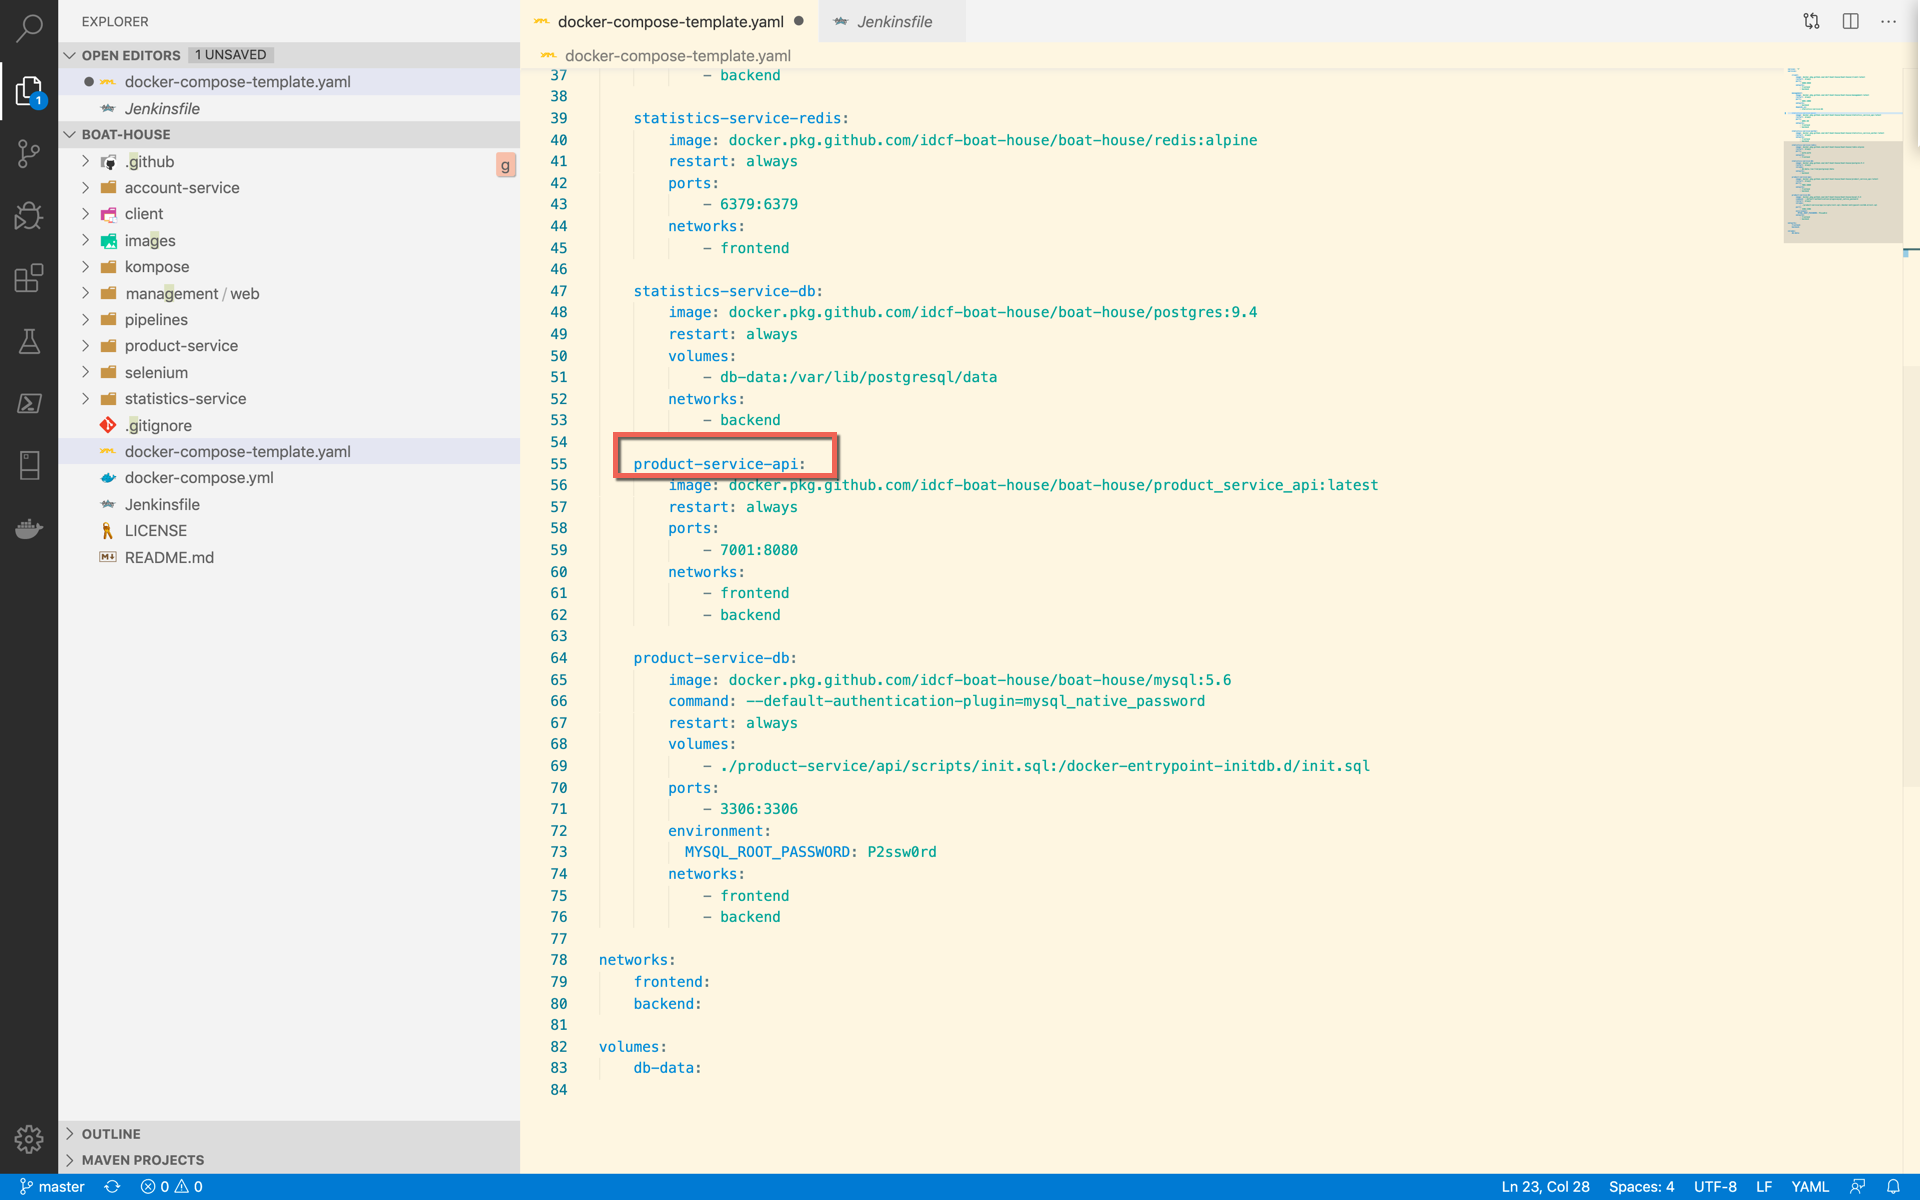Open README.md file
Screen dimensions: 1920x1200
click(289, 557)
